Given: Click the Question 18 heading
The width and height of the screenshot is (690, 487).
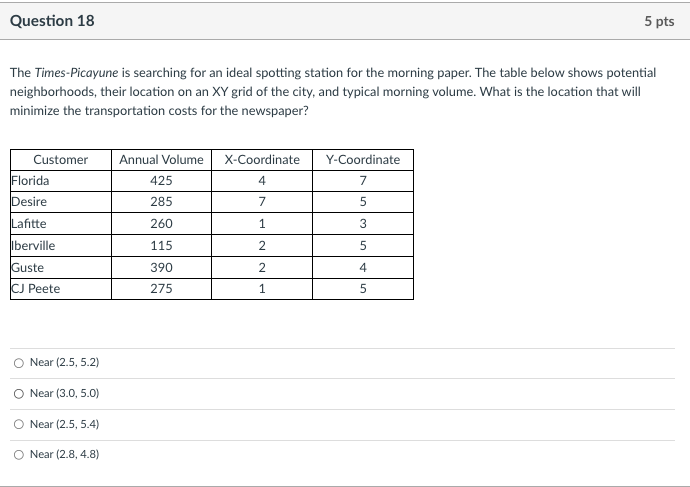Looking at the screenshot, I should [52, 21].
